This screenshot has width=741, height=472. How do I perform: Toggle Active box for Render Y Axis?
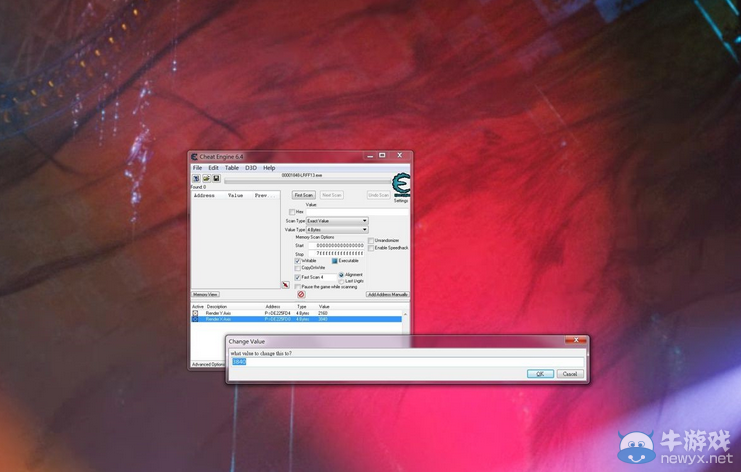pos(195,313)
